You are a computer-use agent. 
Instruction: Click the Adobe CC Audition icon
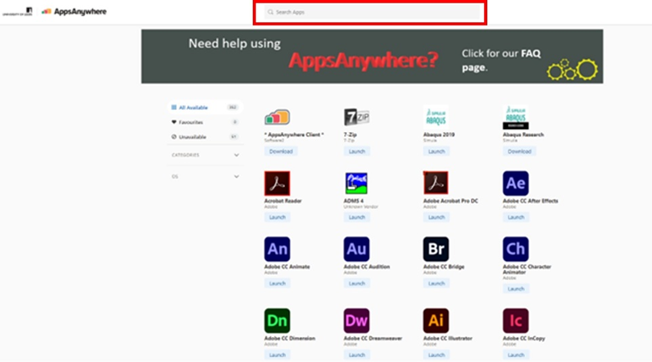pos(356,249)
